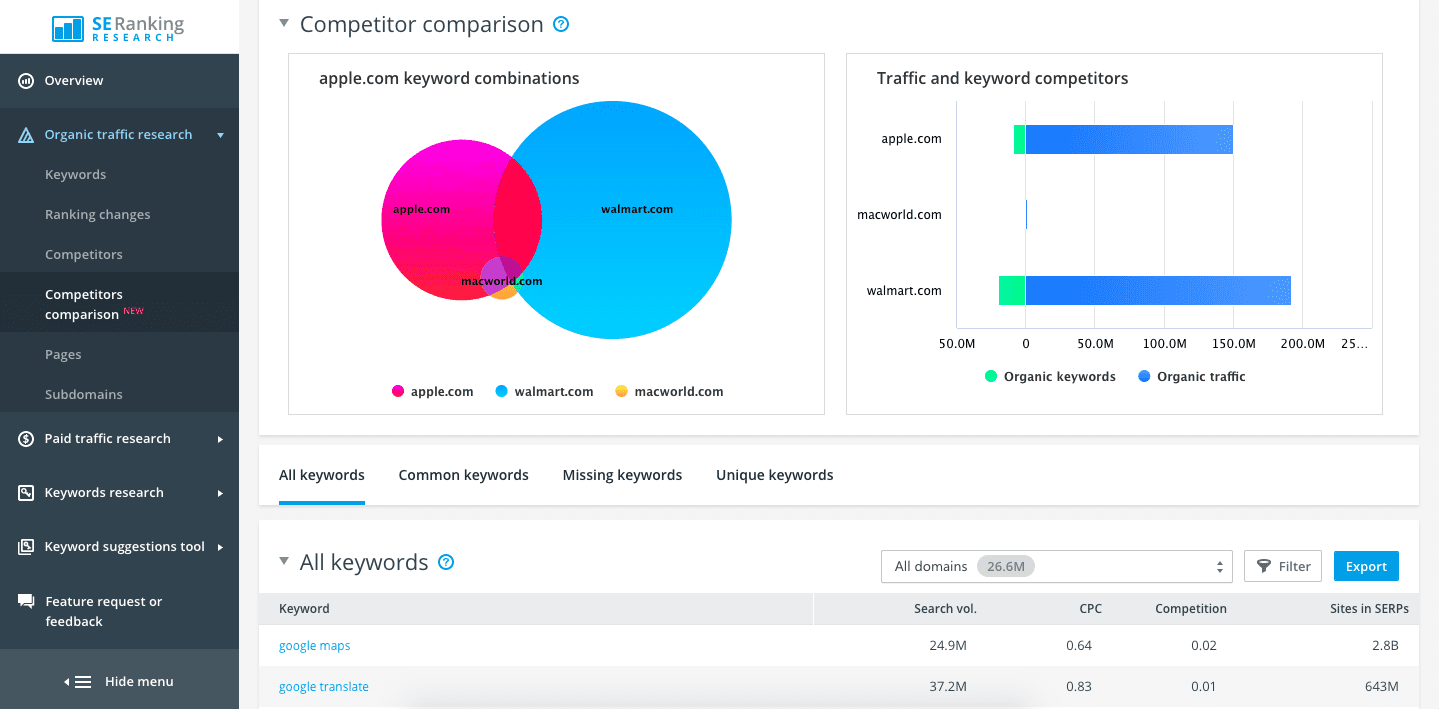Image resolution: width=1439 pixels, height=709 pixels.
Task: Click the 26.6M count badge in dropdown
Action: coord(1006,566)
